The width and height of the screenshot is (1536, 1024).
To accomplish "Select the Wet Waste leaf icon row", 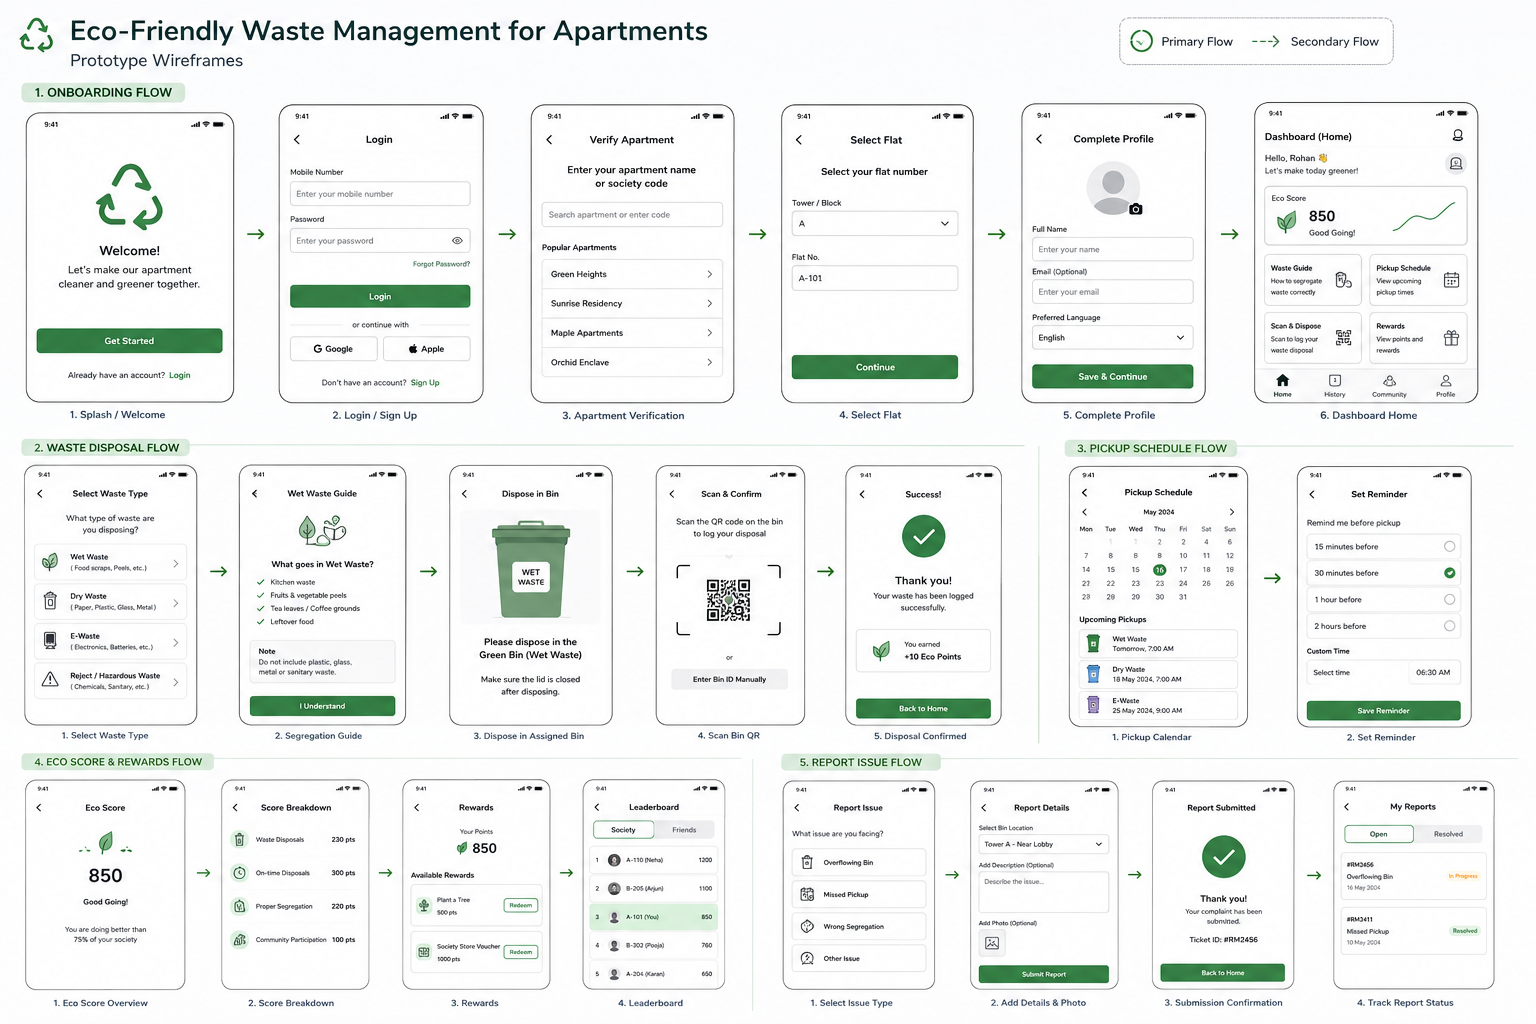I will (111, 562).
